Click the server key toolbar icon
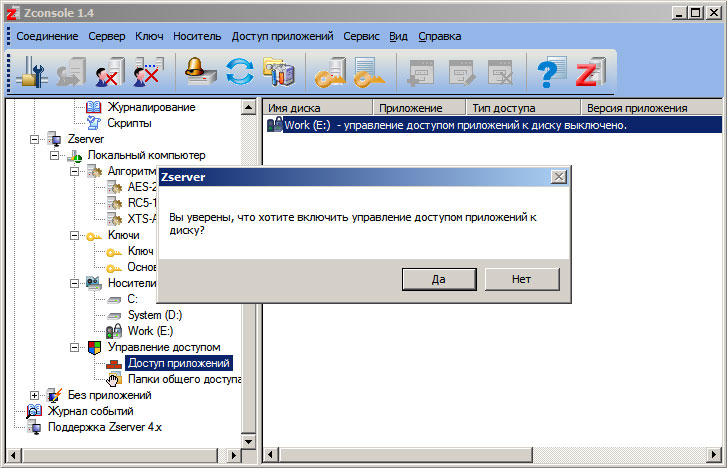727x468 pixels. pos(331,72)
